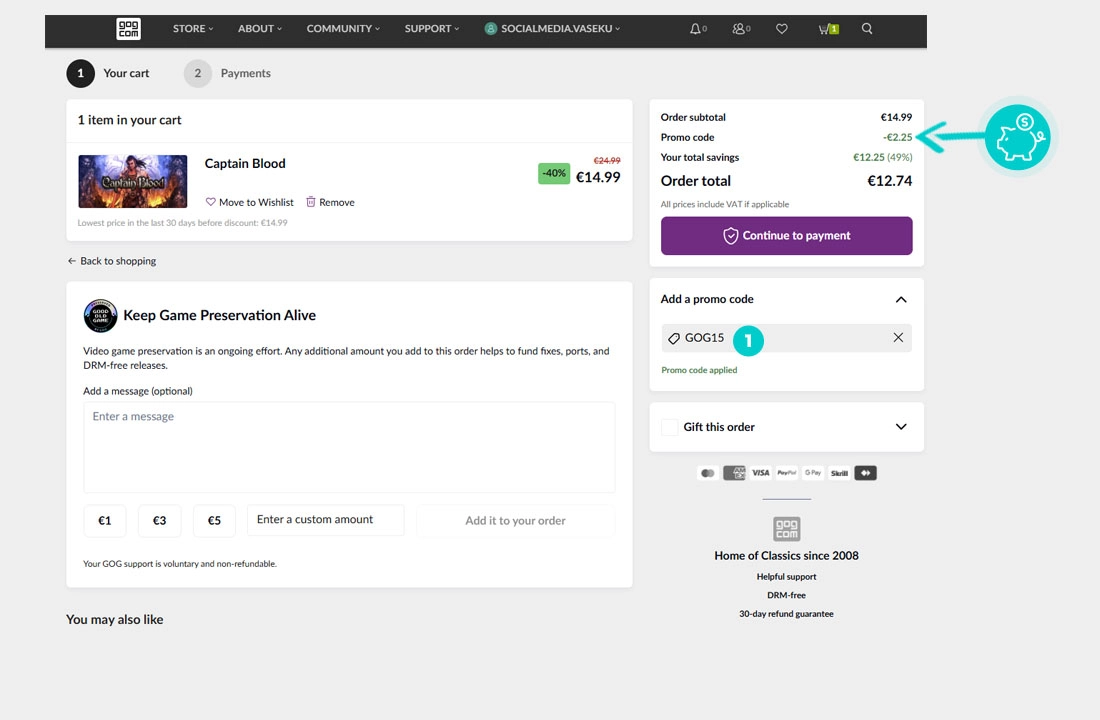Click the Skrill payment method icon

point(839,473)
